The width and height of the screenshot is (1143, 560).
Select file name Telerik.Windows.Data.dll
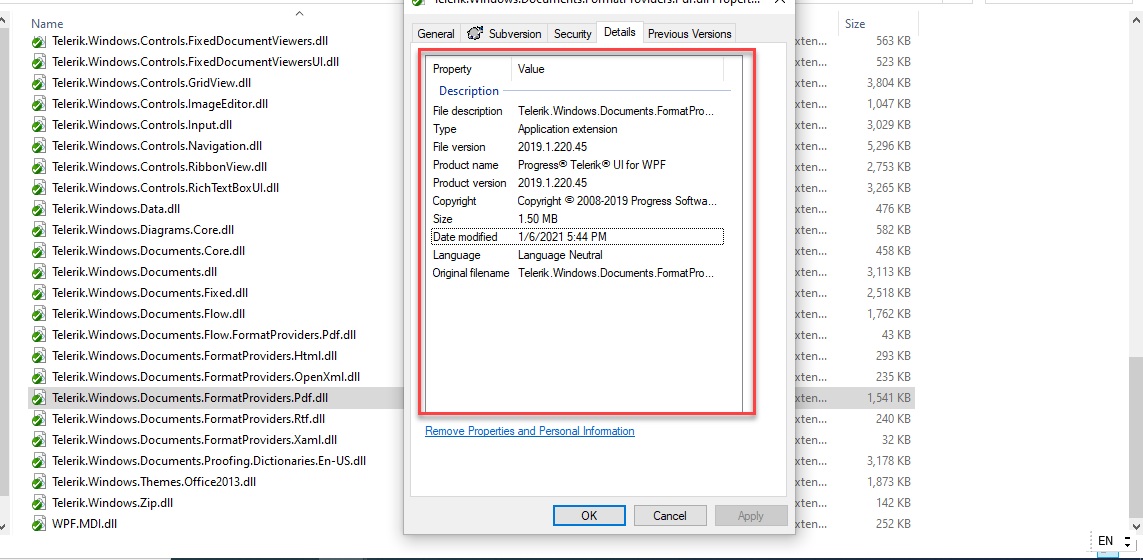[x=116, y=209]
